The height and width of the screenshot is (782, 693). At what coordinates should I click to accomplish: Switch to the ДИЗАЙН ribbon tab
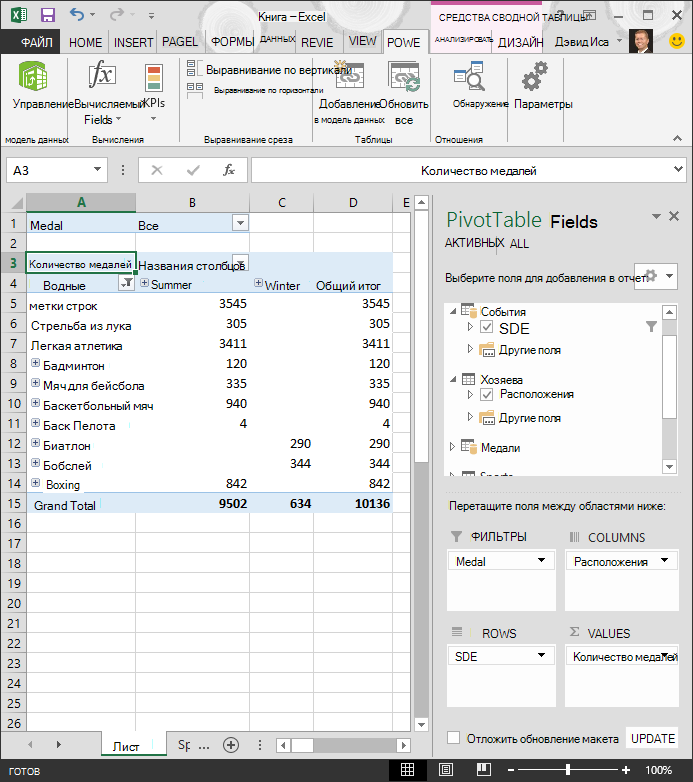[x=520, y=43]
